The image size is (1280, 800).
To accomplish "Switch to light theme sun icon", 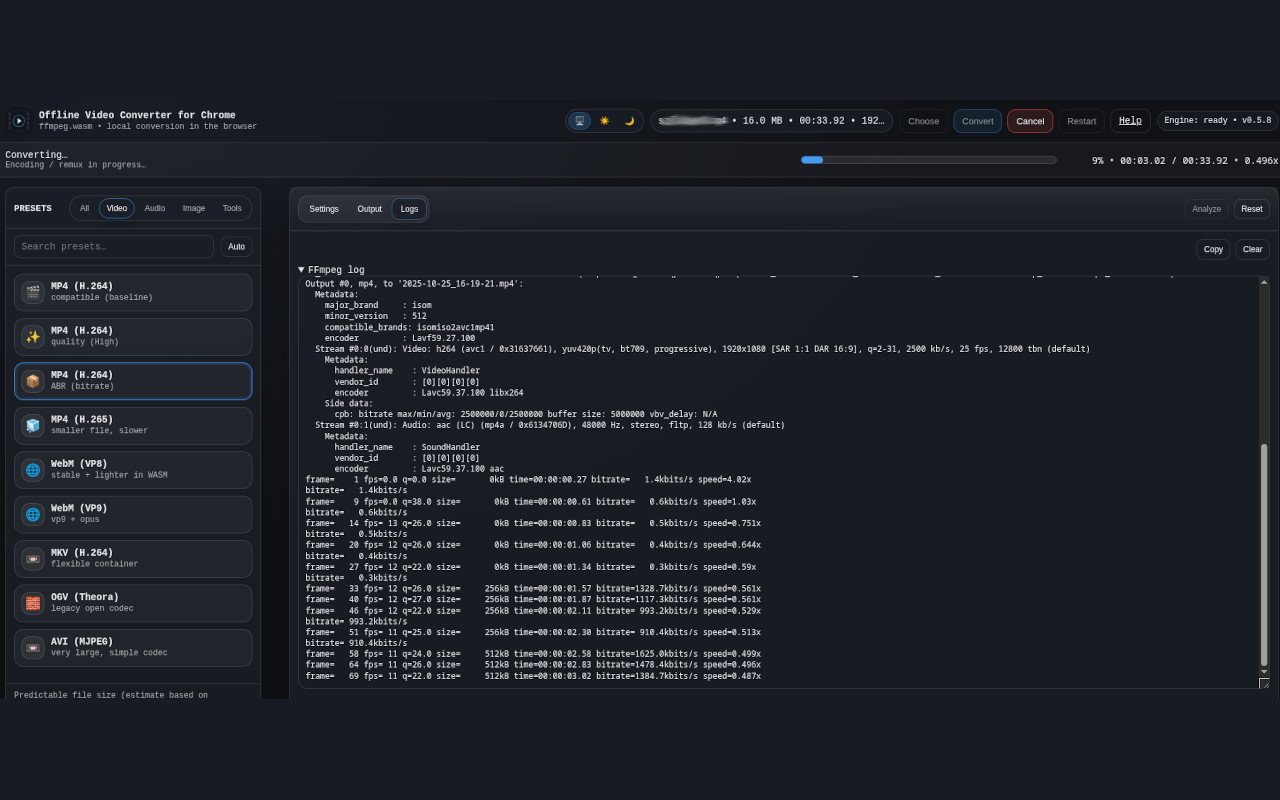I will (604, 121).
